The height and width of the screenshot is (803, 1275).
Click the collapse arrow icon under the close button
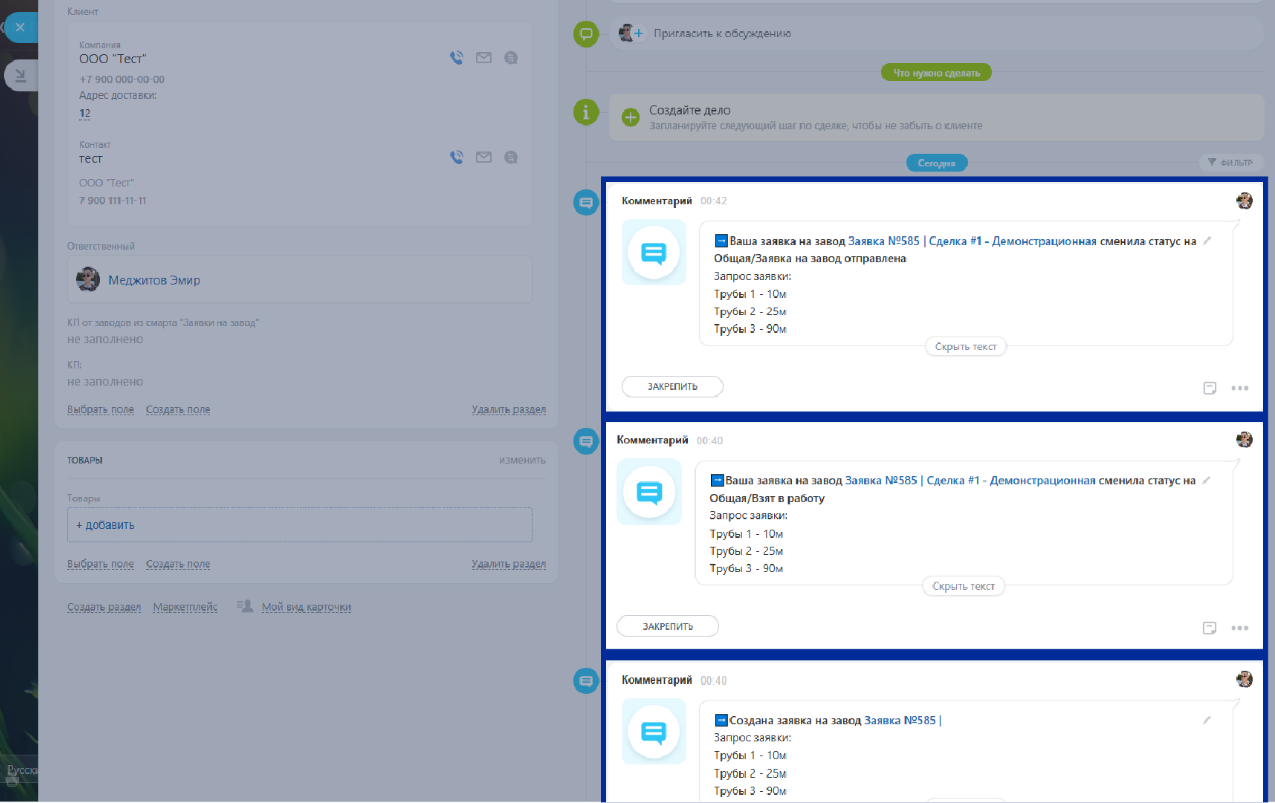click(21, 76)
